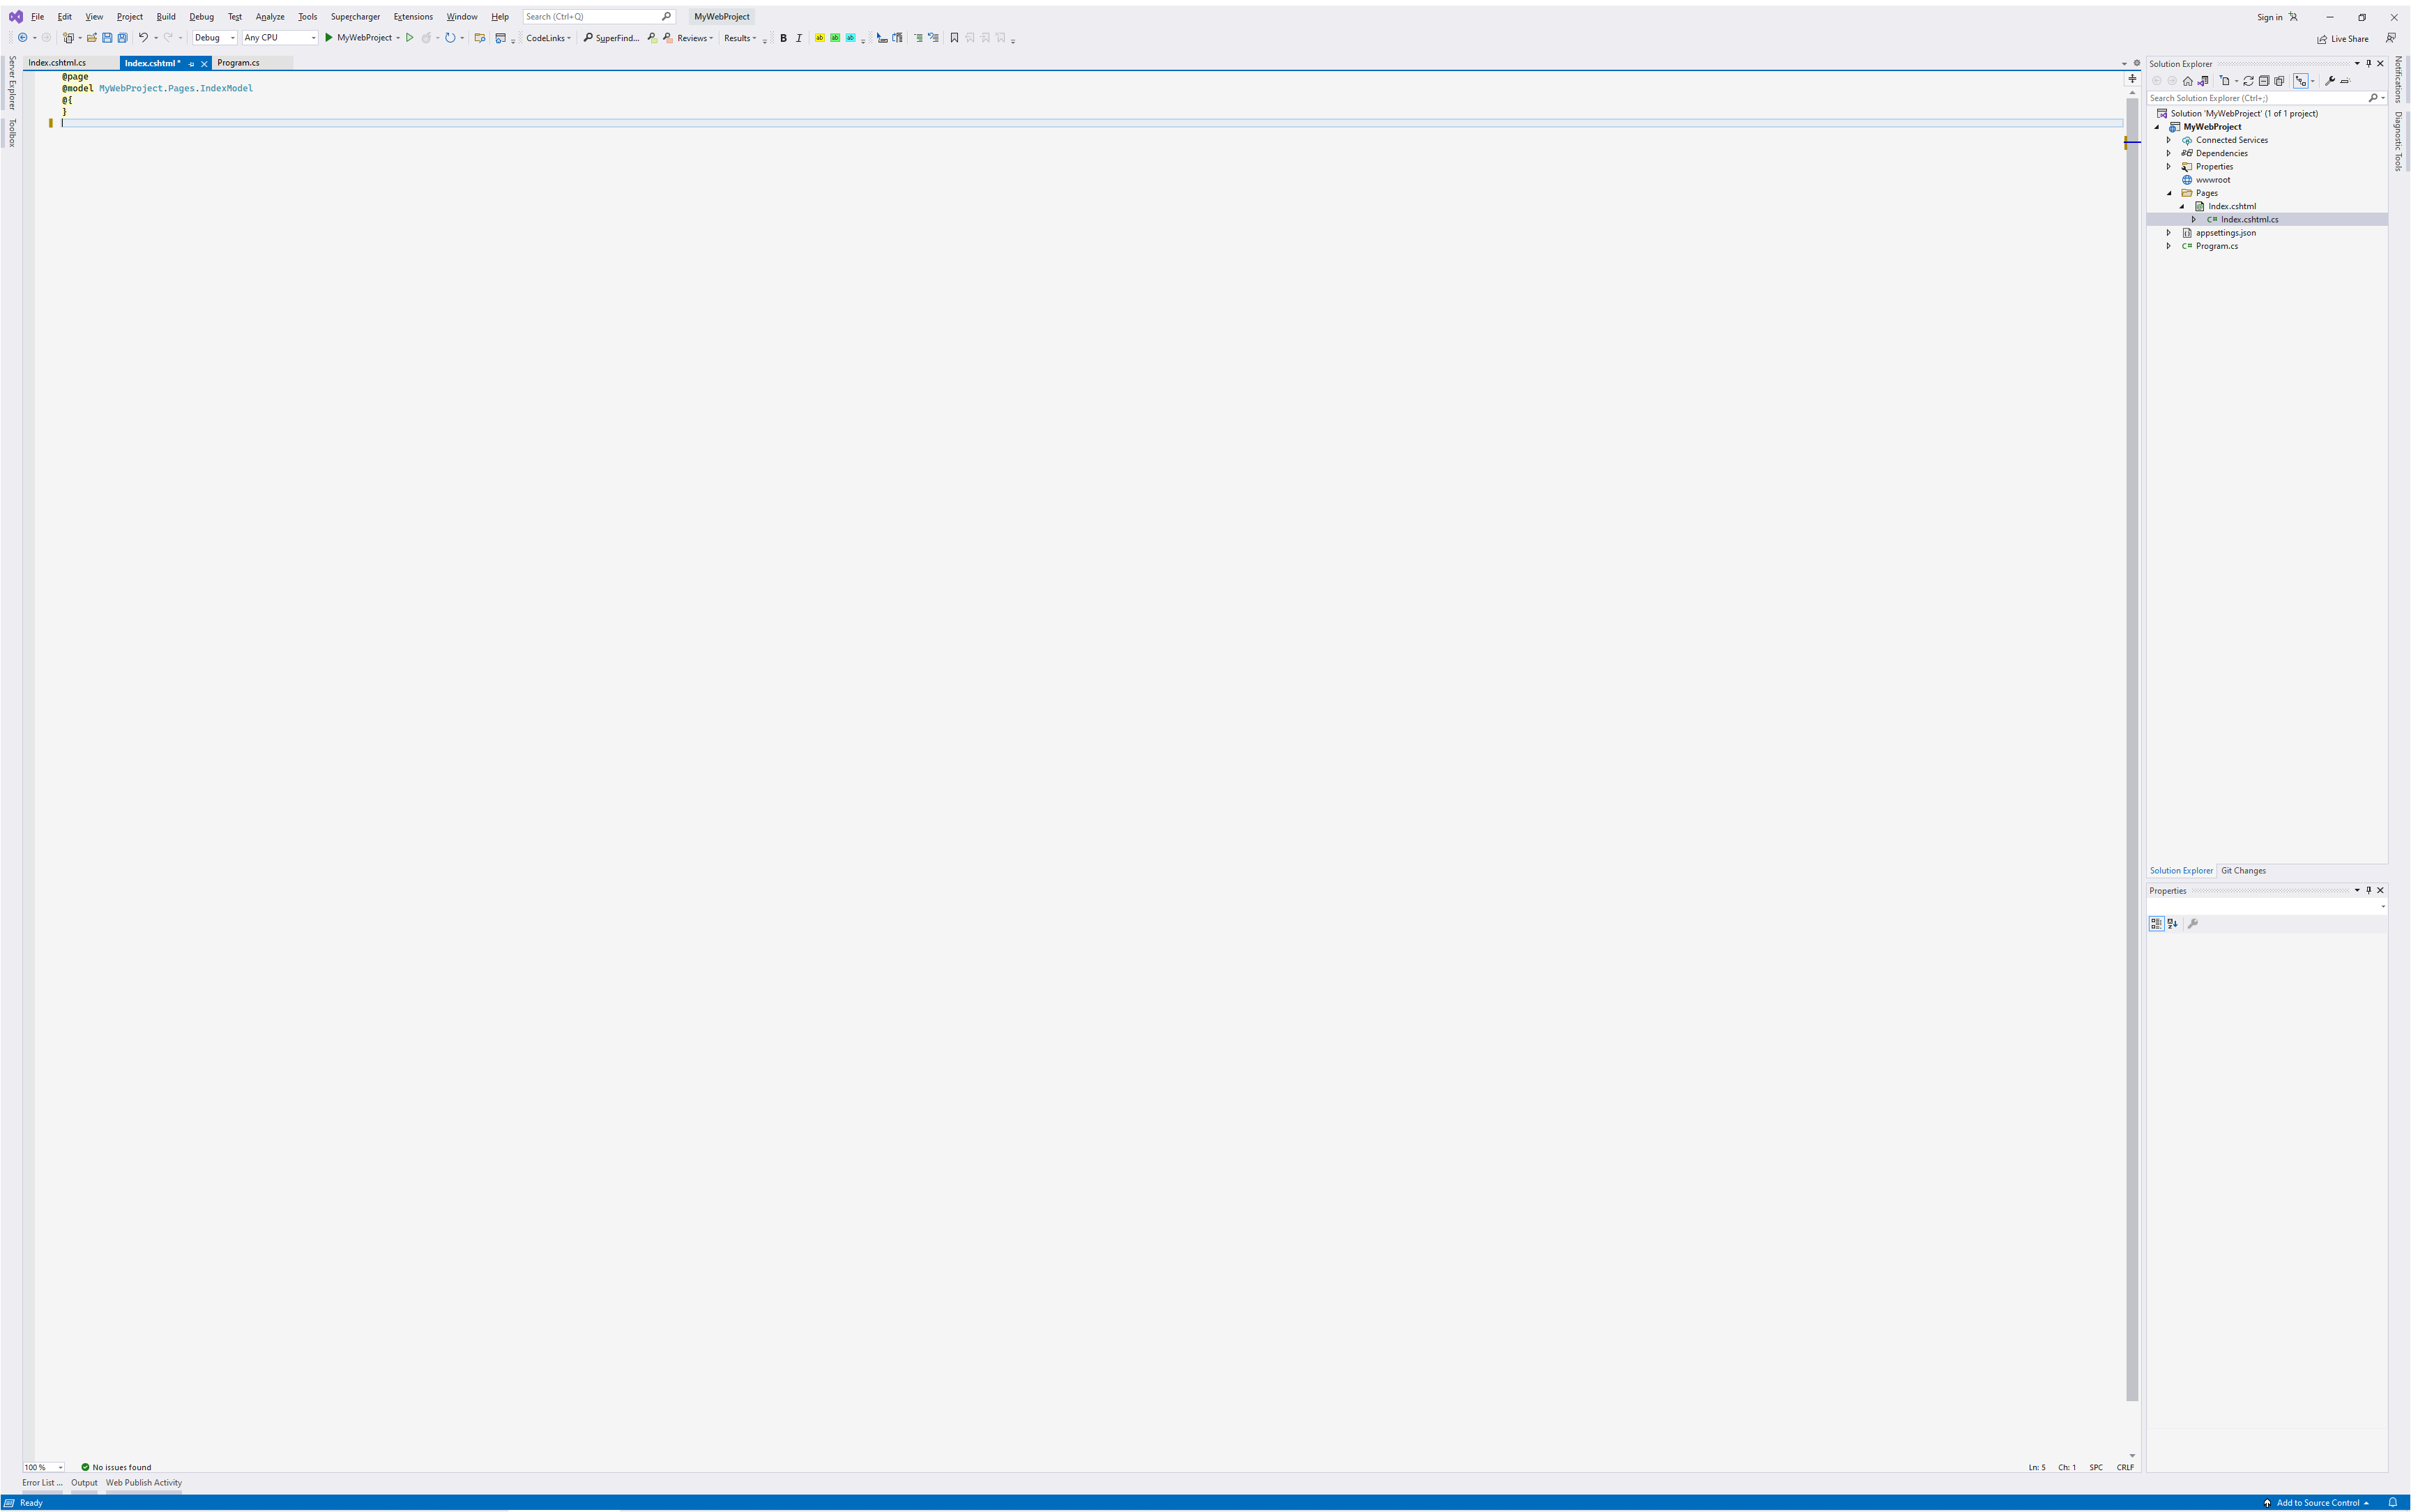This screenshot has height=1512, width=2411.
Task: Click the Solution Explorer Home icon
Action: 2188,81
